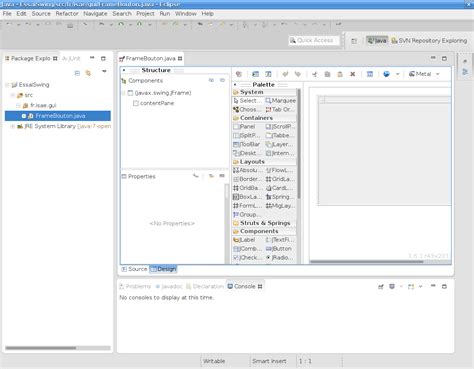
Task: Click the red Delete X in designer toolbar
Action: pos(352,74)
